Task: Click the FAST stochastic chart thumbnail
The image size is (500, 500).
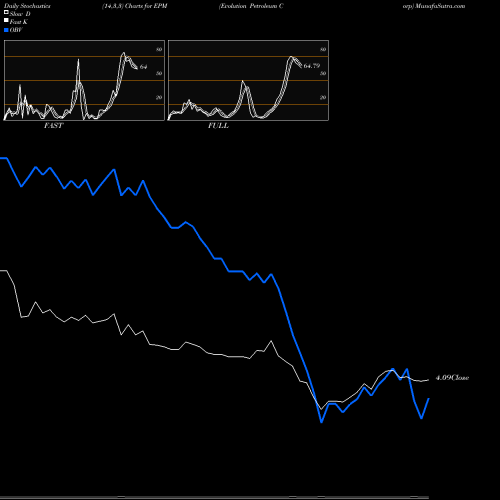Action: [84, 80]
